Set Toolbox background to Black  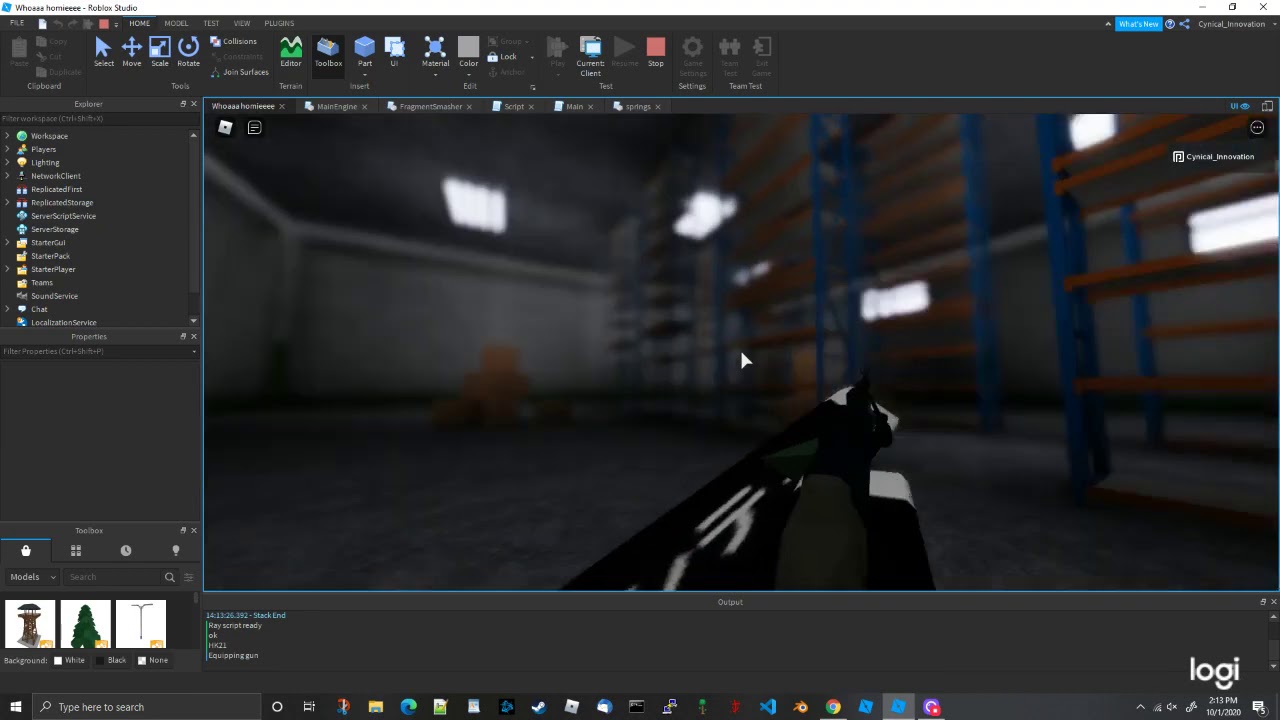111,660
